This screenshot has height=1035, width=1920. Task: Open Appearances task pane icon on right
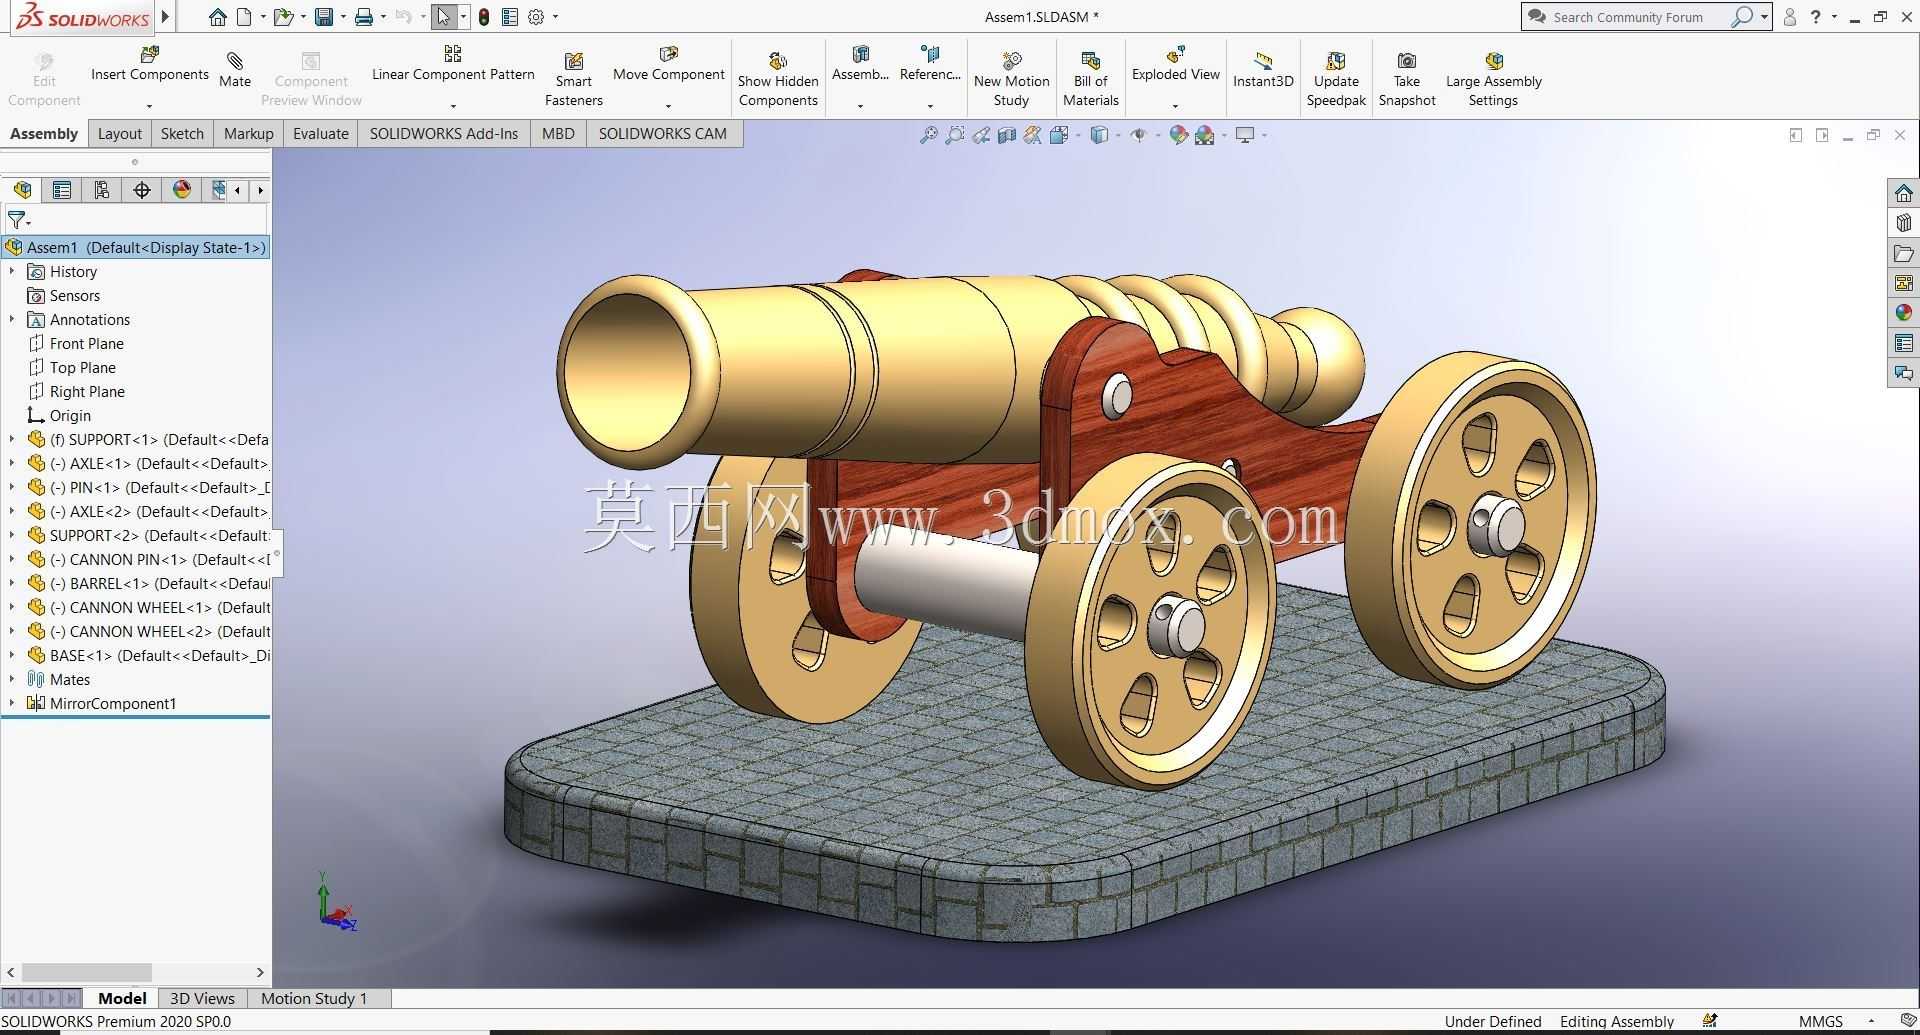click(1903, 313)
